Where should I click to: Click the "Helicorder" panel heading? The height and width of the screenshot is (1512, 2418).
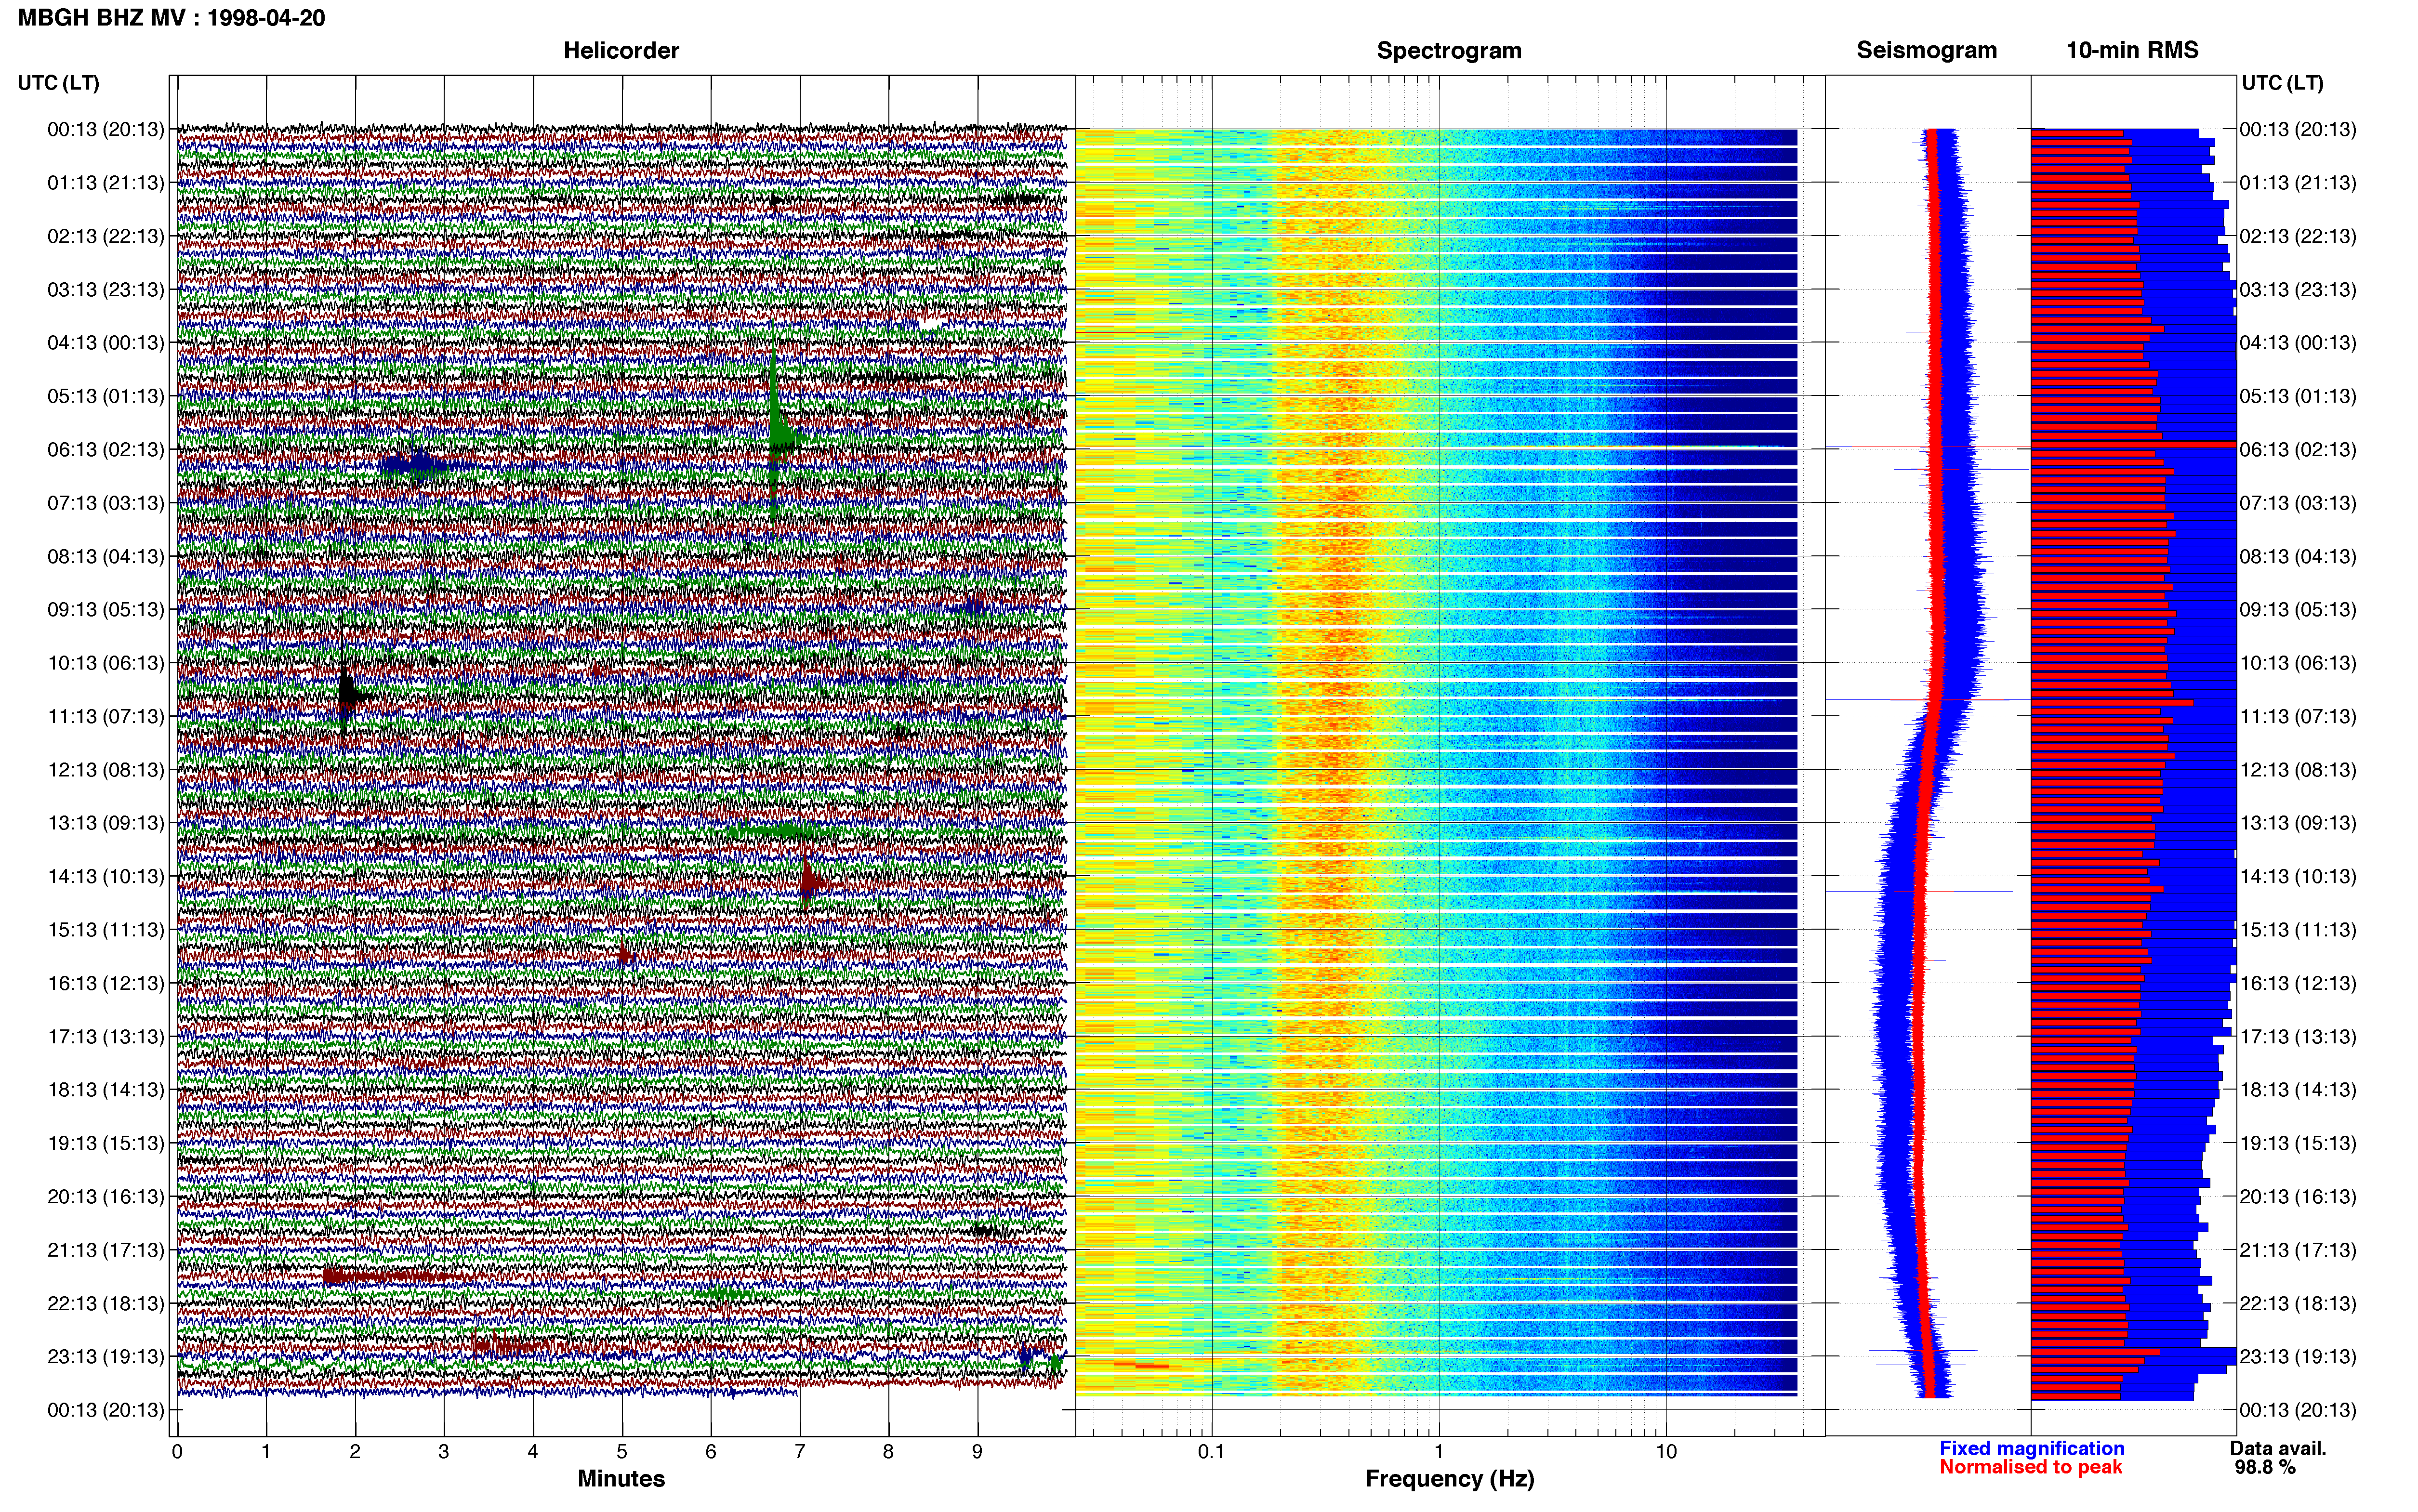(x=621, y=50)
